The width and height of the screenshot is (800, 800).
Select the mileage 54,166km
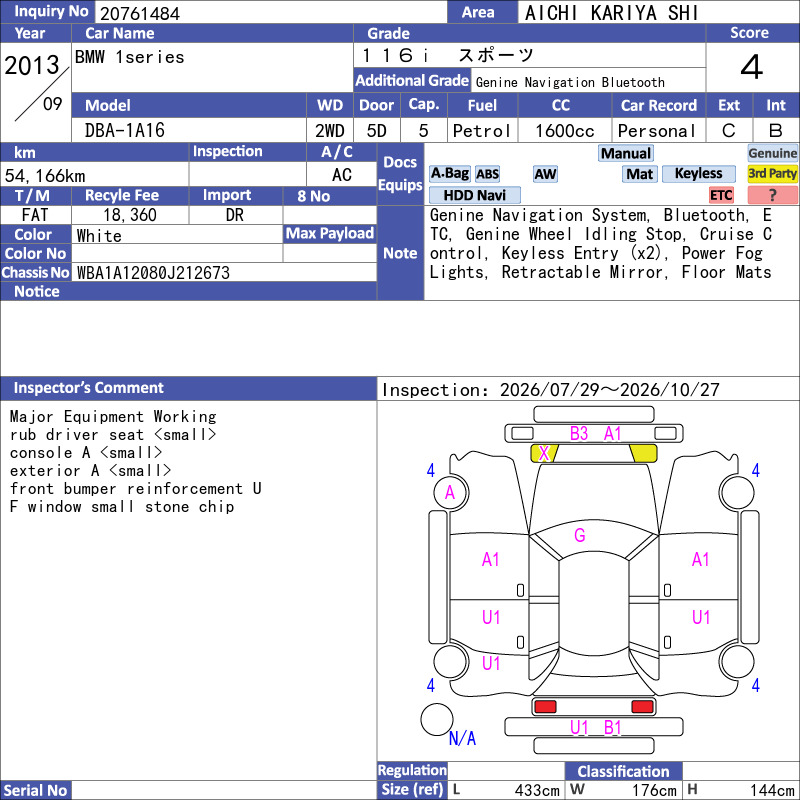pyautogui.click(x=45, y=176)
